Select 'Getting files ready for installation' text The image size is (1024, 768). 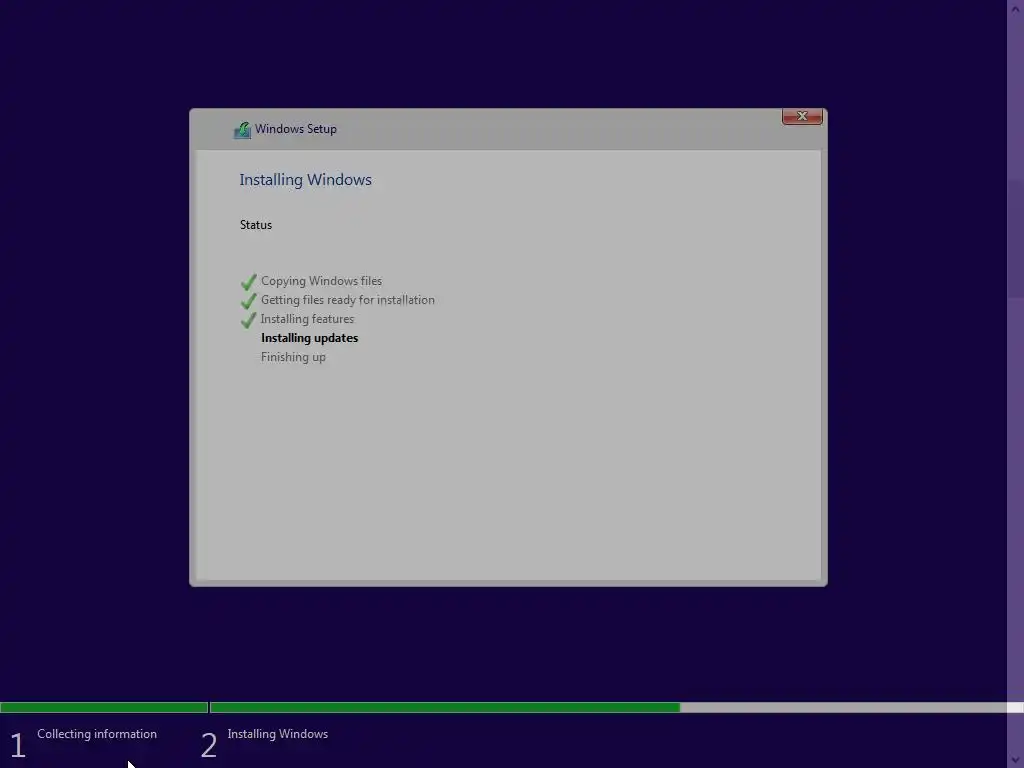(x=347, y=300)
